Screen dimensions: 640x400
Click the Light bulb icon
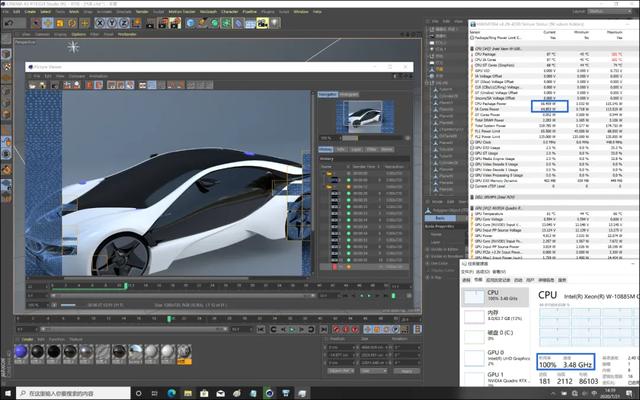275,23
